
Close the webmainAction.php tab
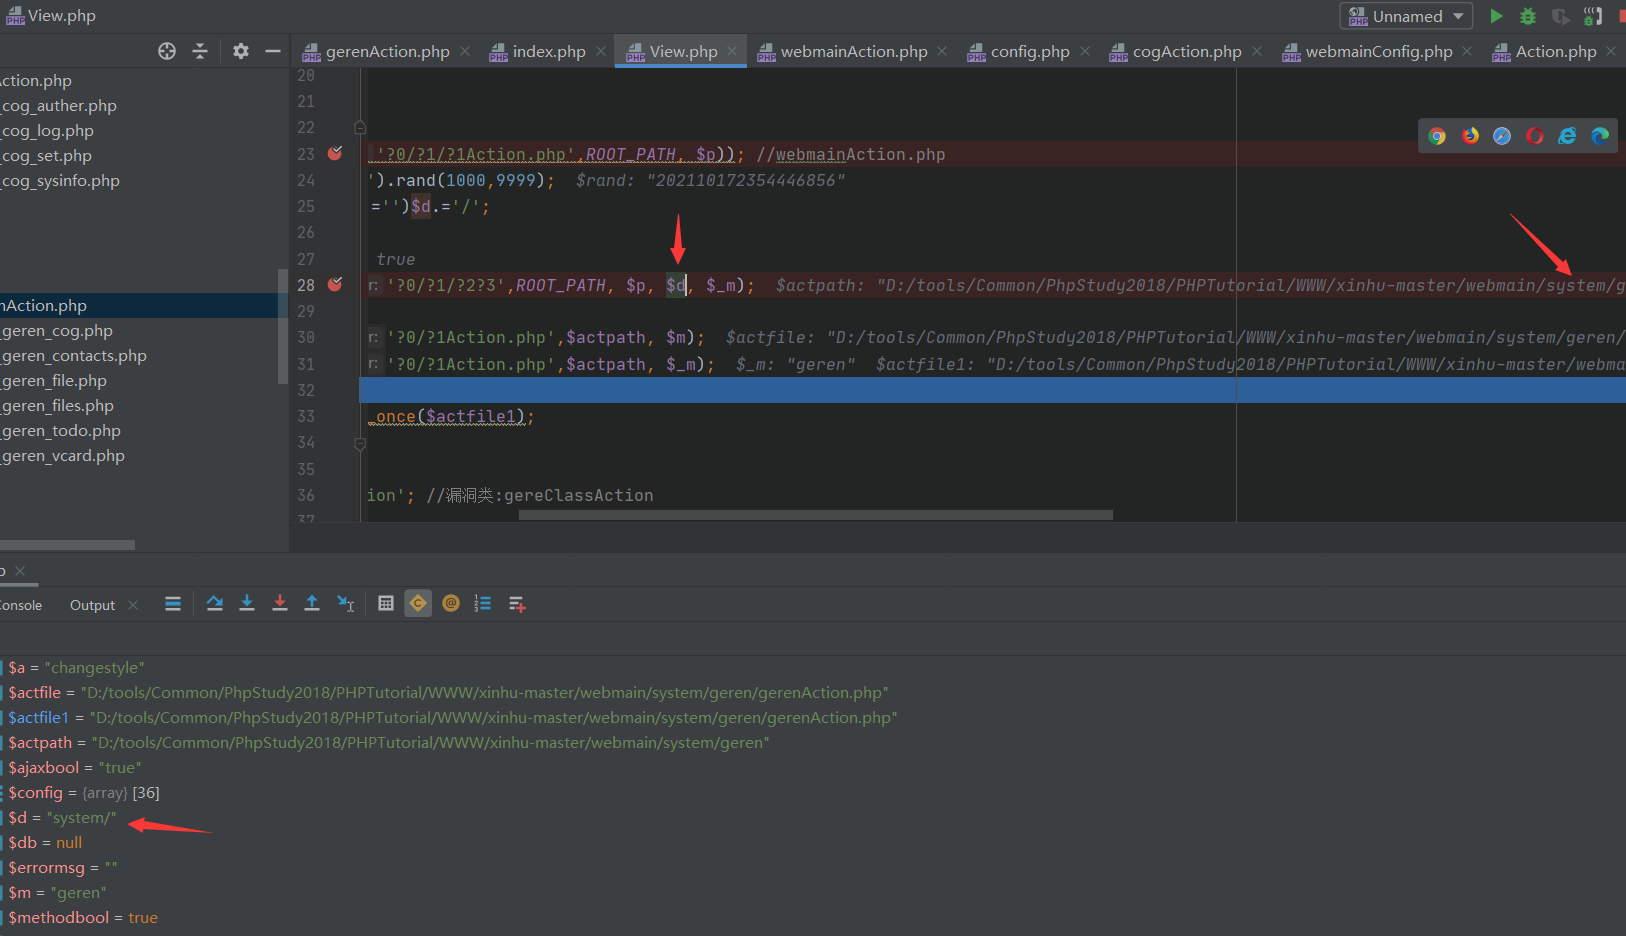942,51
